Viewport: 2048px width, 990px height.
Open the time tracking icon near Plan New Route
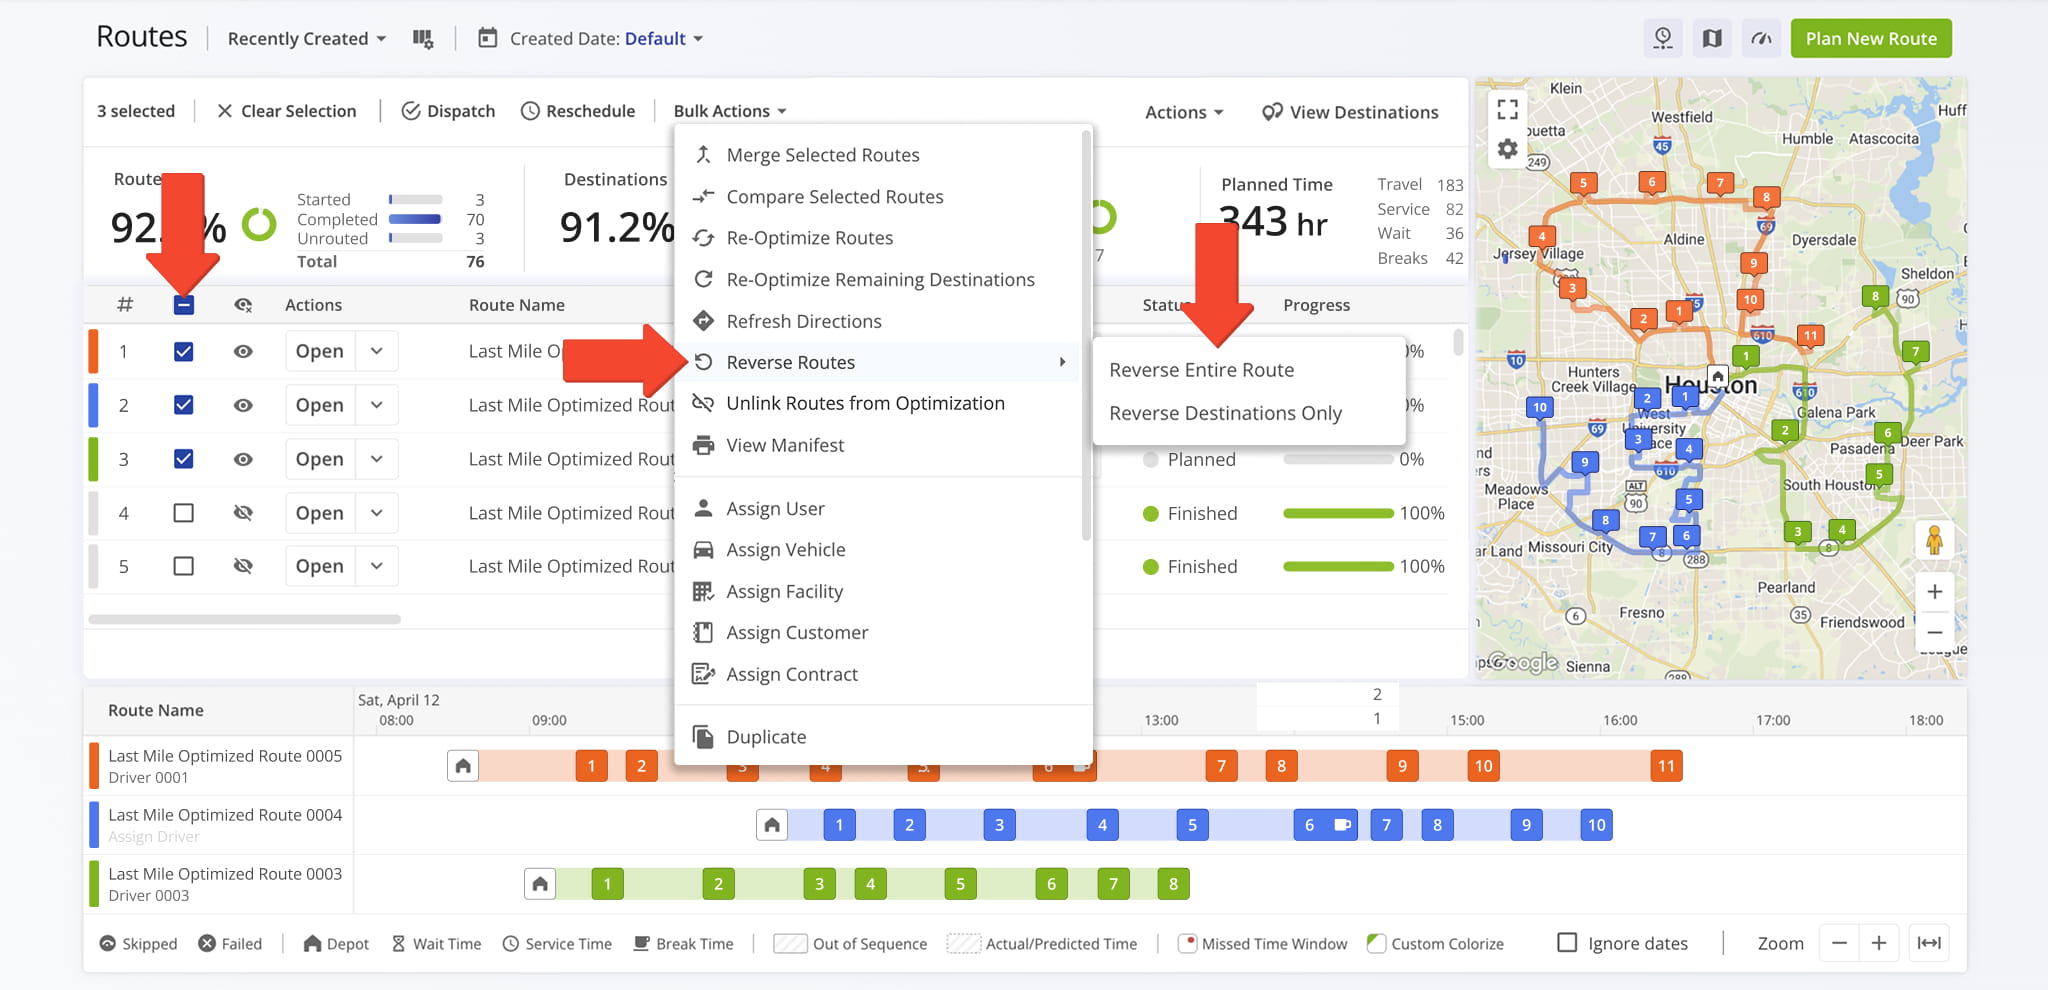click(x=1663, y=38)
